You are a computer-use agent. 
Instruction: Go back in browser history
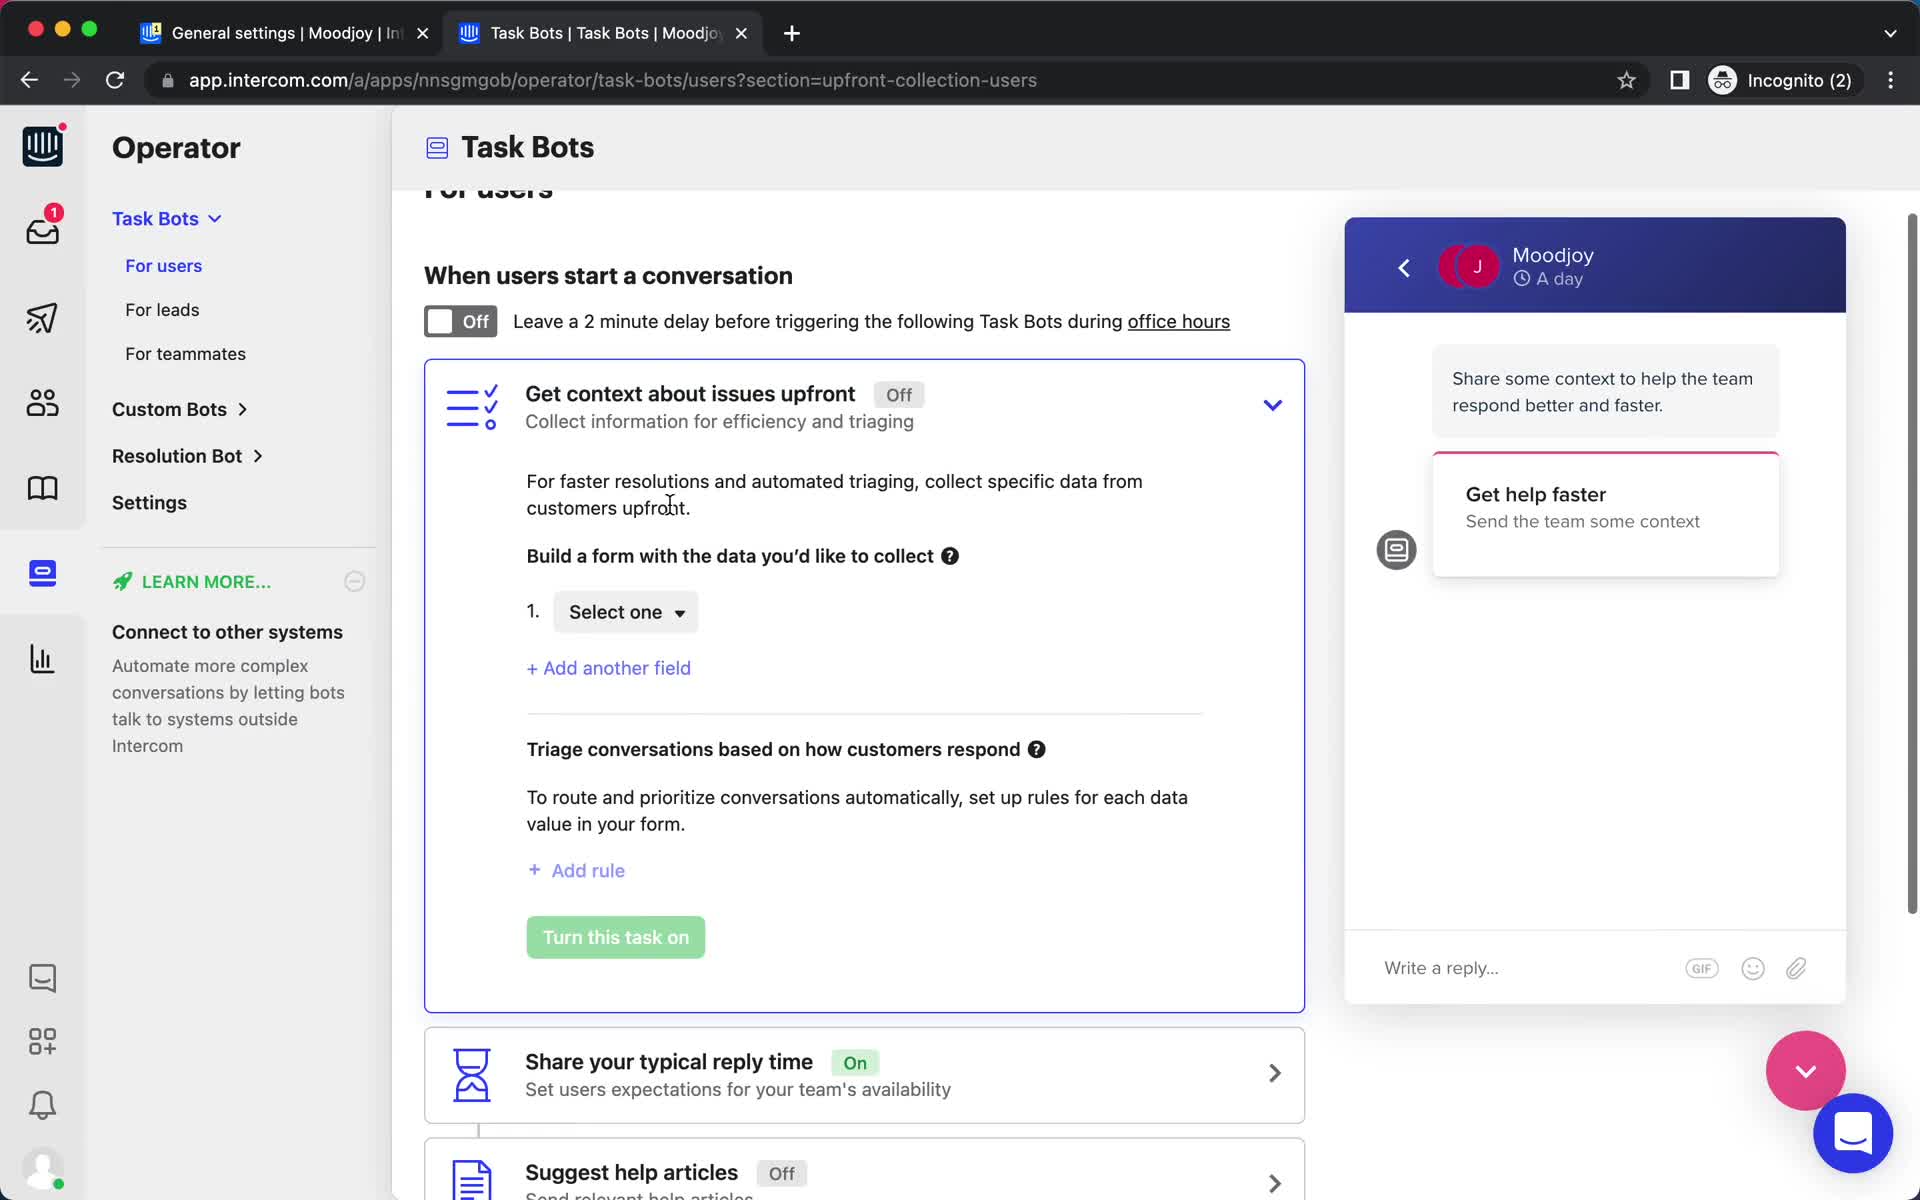pos(29,80)
